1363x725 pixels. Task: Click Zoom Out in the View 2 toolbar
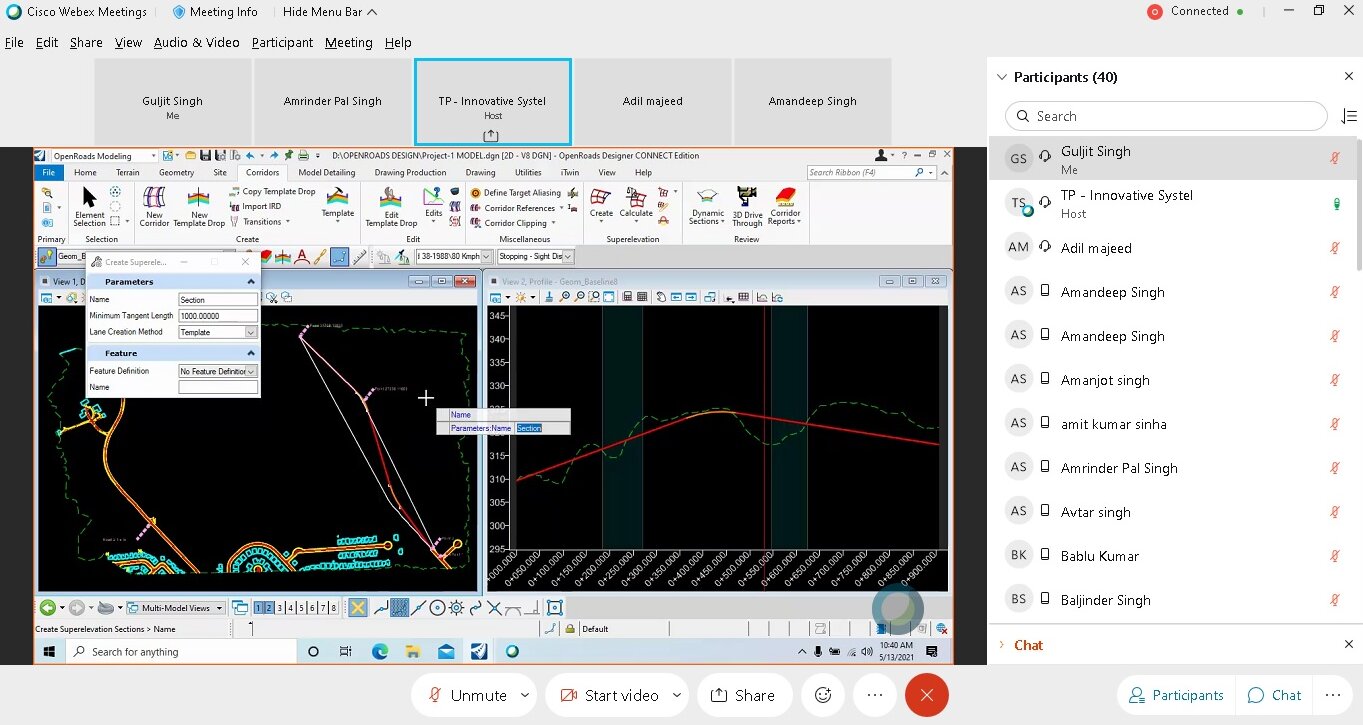point(579,297)
